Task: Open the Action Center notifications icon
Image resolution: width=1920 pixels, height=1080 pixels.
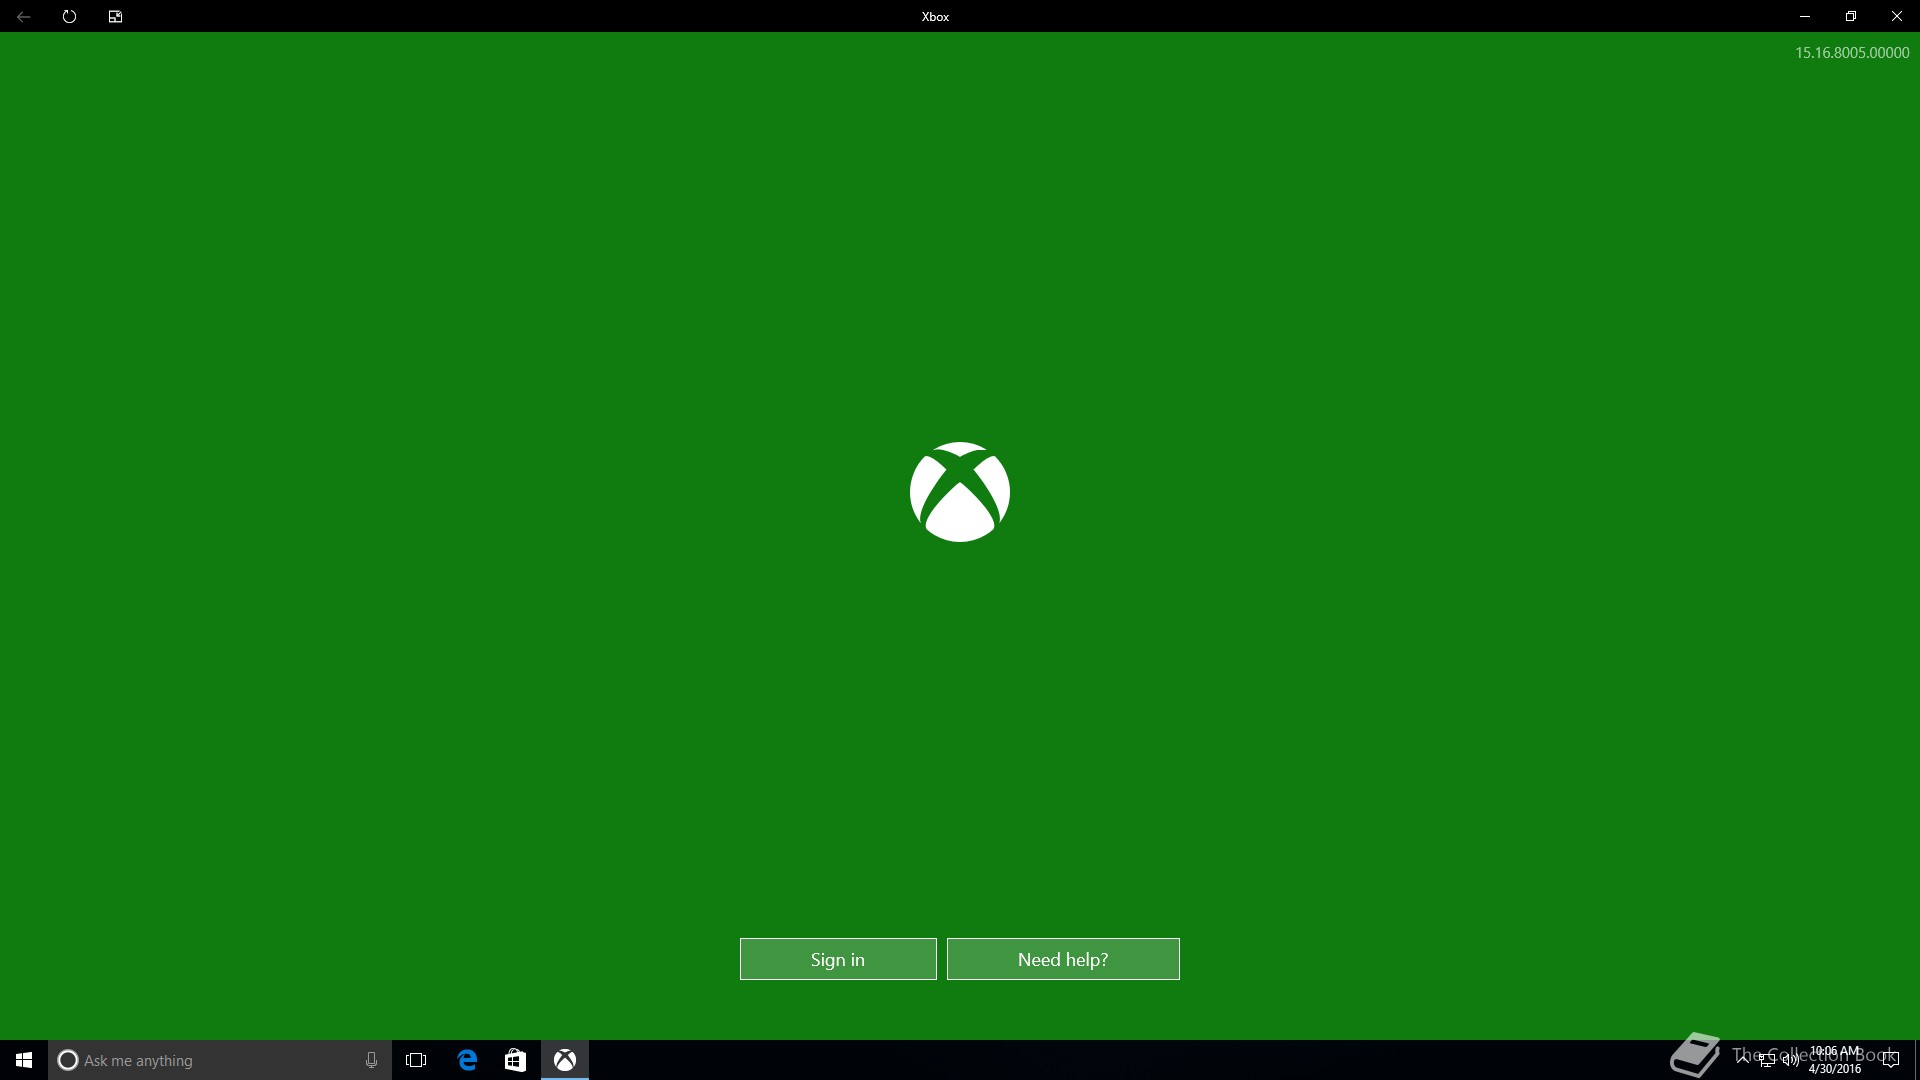Action: click(1890, 1060)
